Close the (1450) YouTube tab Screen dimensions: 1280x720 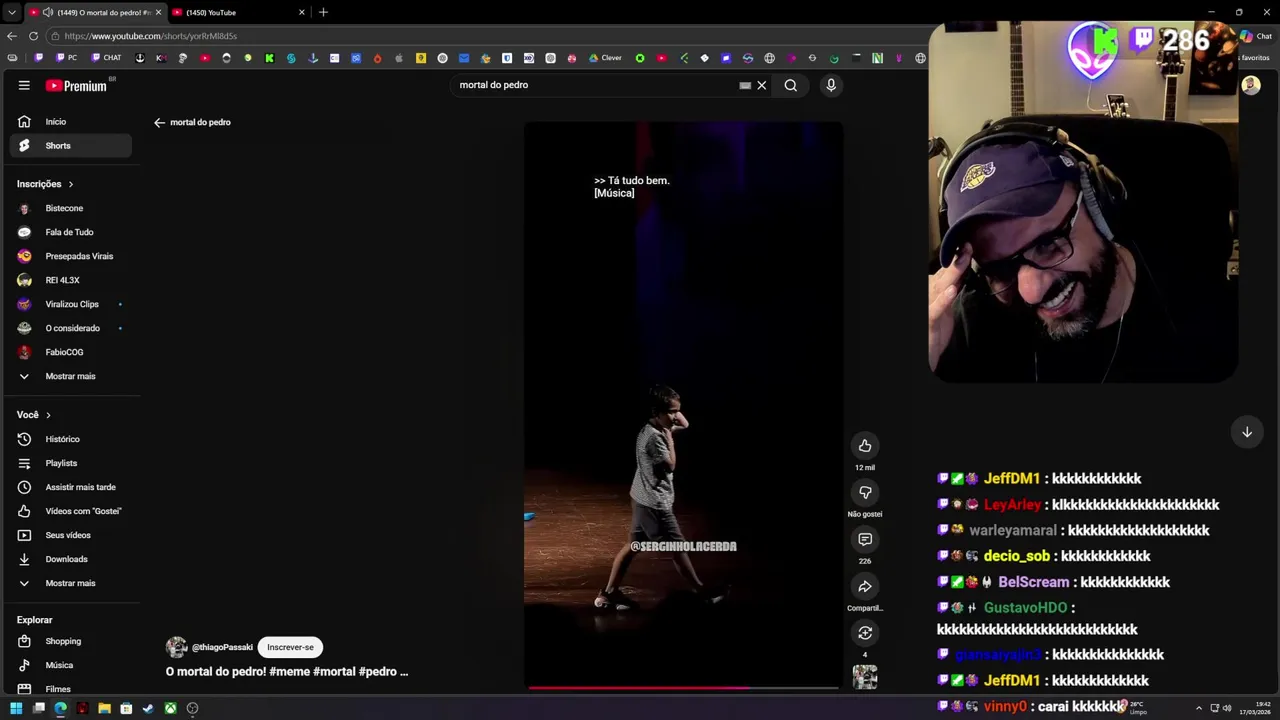click(x=302, y=12)
